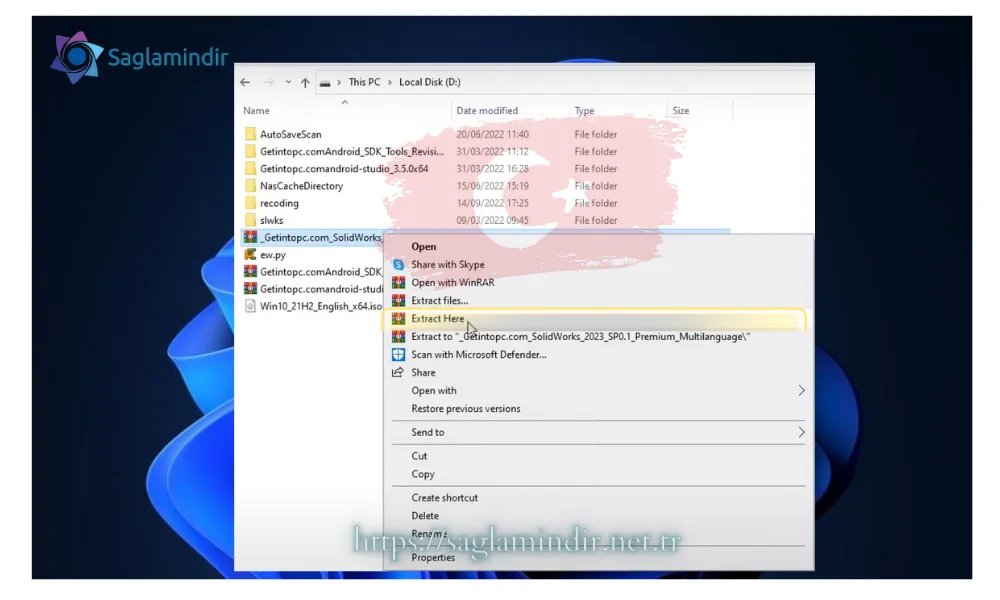Choose Cut in the context menu
The height and width of the screenshot is (600, 1000).
point(419,456)
